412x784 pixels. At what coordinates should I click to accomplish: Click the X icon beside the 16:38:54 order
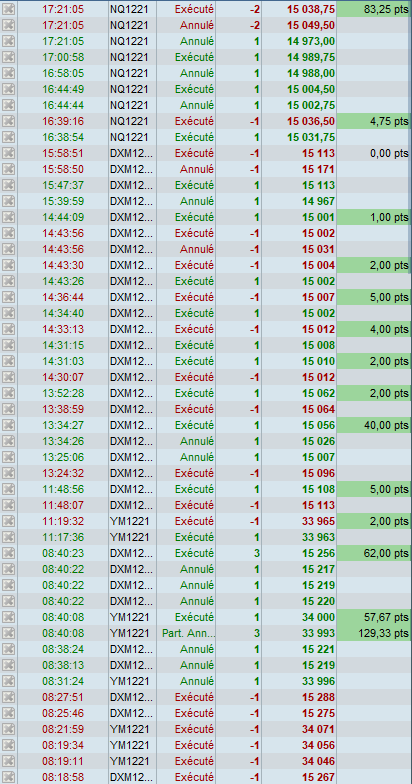8,137
